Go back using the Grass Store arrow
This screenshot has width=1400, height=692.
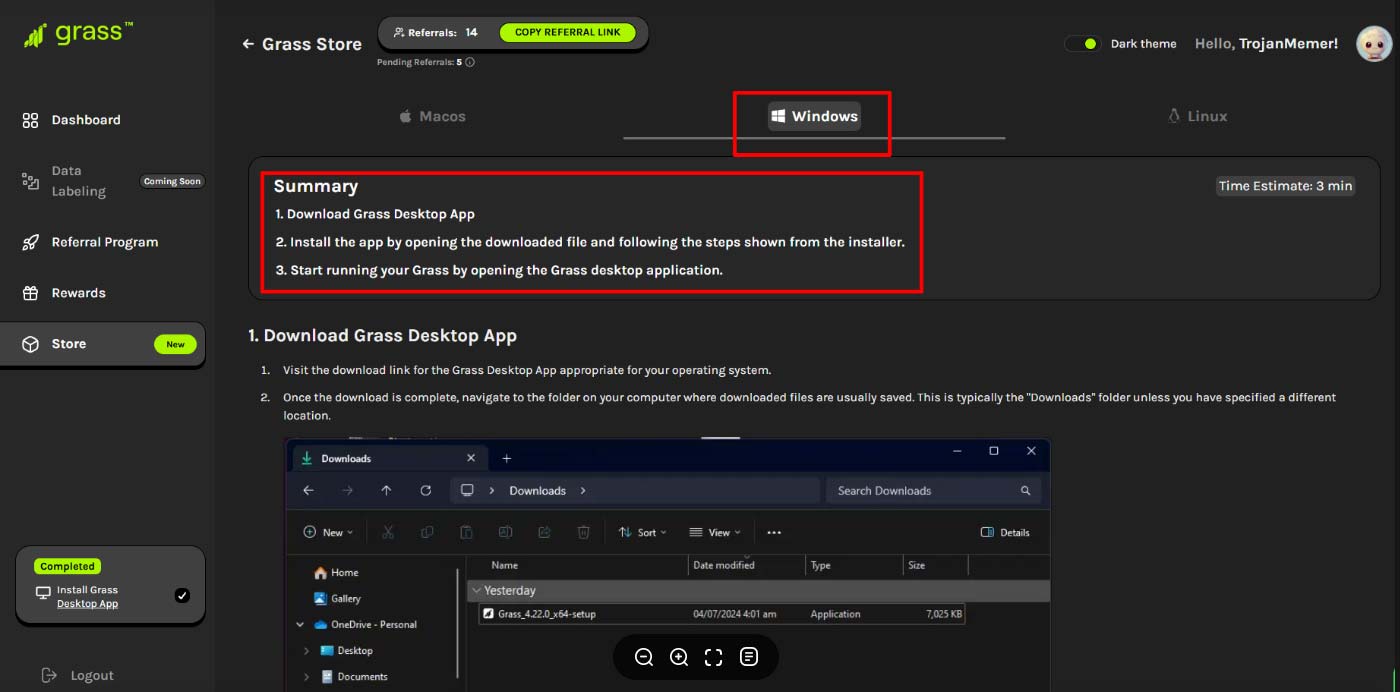[248, 44]
